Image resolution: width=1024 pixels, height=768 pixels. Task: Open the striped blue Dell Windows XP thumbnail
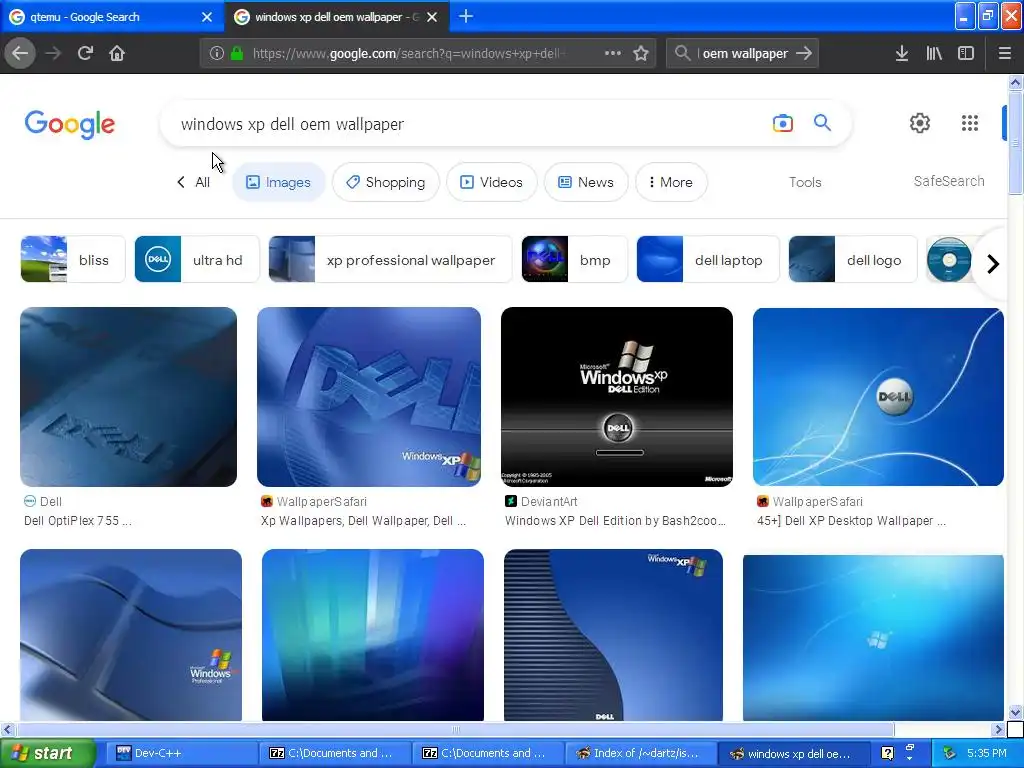(613, 635)
